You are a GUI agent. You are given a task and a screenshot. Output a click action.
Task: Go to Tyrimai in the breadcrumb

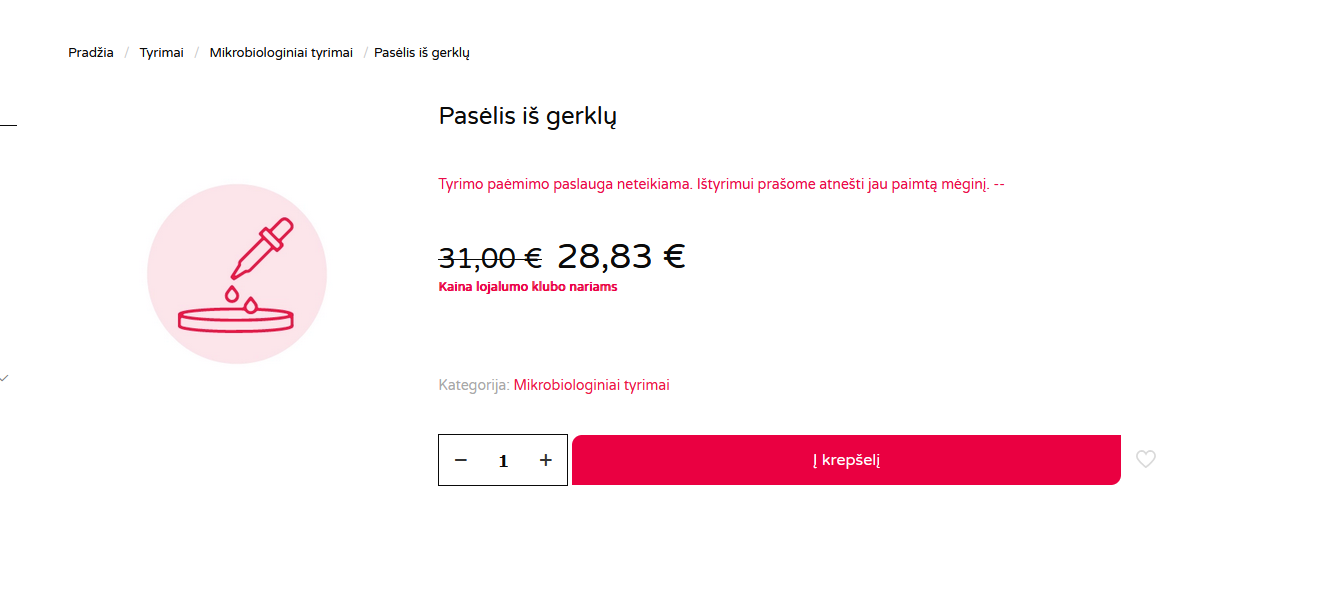162,53
